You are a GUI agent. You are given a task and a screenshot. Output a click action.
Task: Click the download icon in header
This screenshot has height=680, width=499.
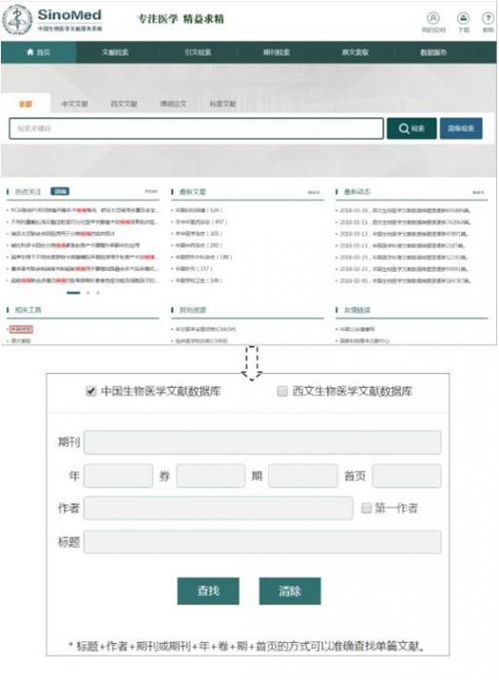point(463,18)
